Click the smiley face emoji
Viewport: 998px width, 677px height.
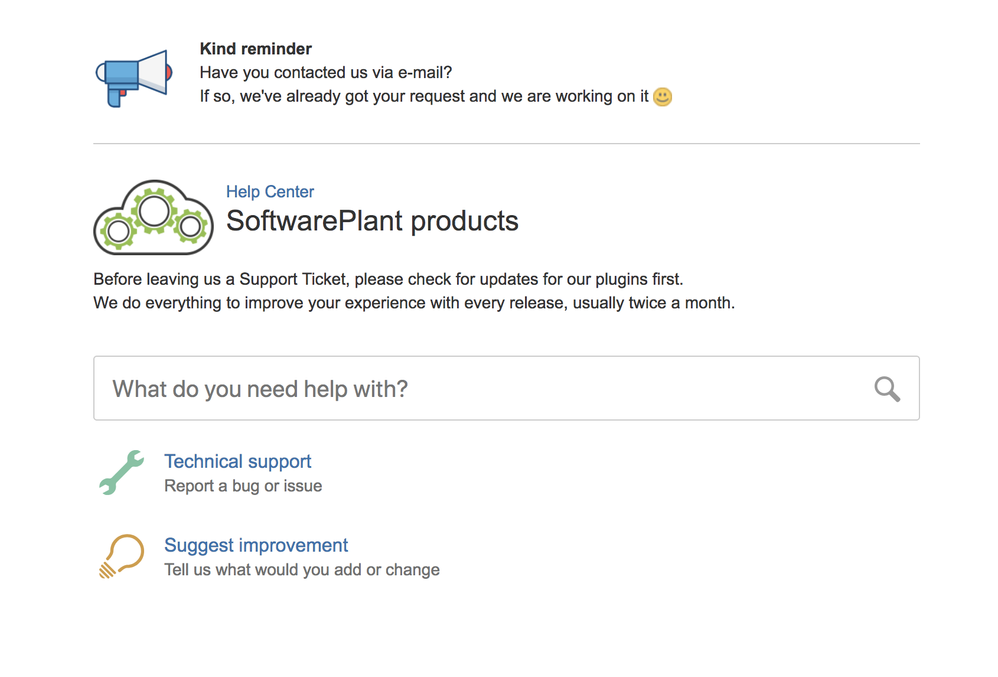(662, 97)
